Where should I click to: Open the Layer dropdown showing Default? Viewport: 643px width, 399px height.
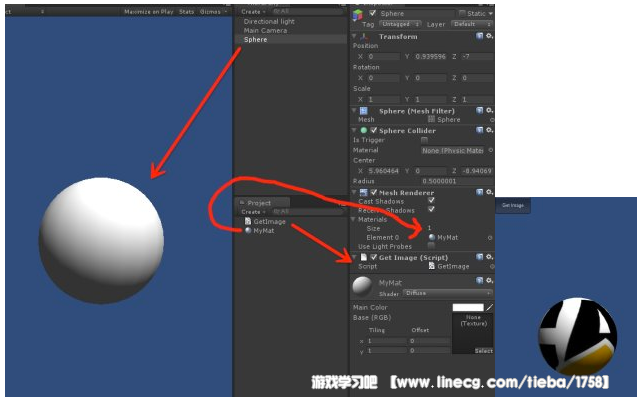click(472, 24)
